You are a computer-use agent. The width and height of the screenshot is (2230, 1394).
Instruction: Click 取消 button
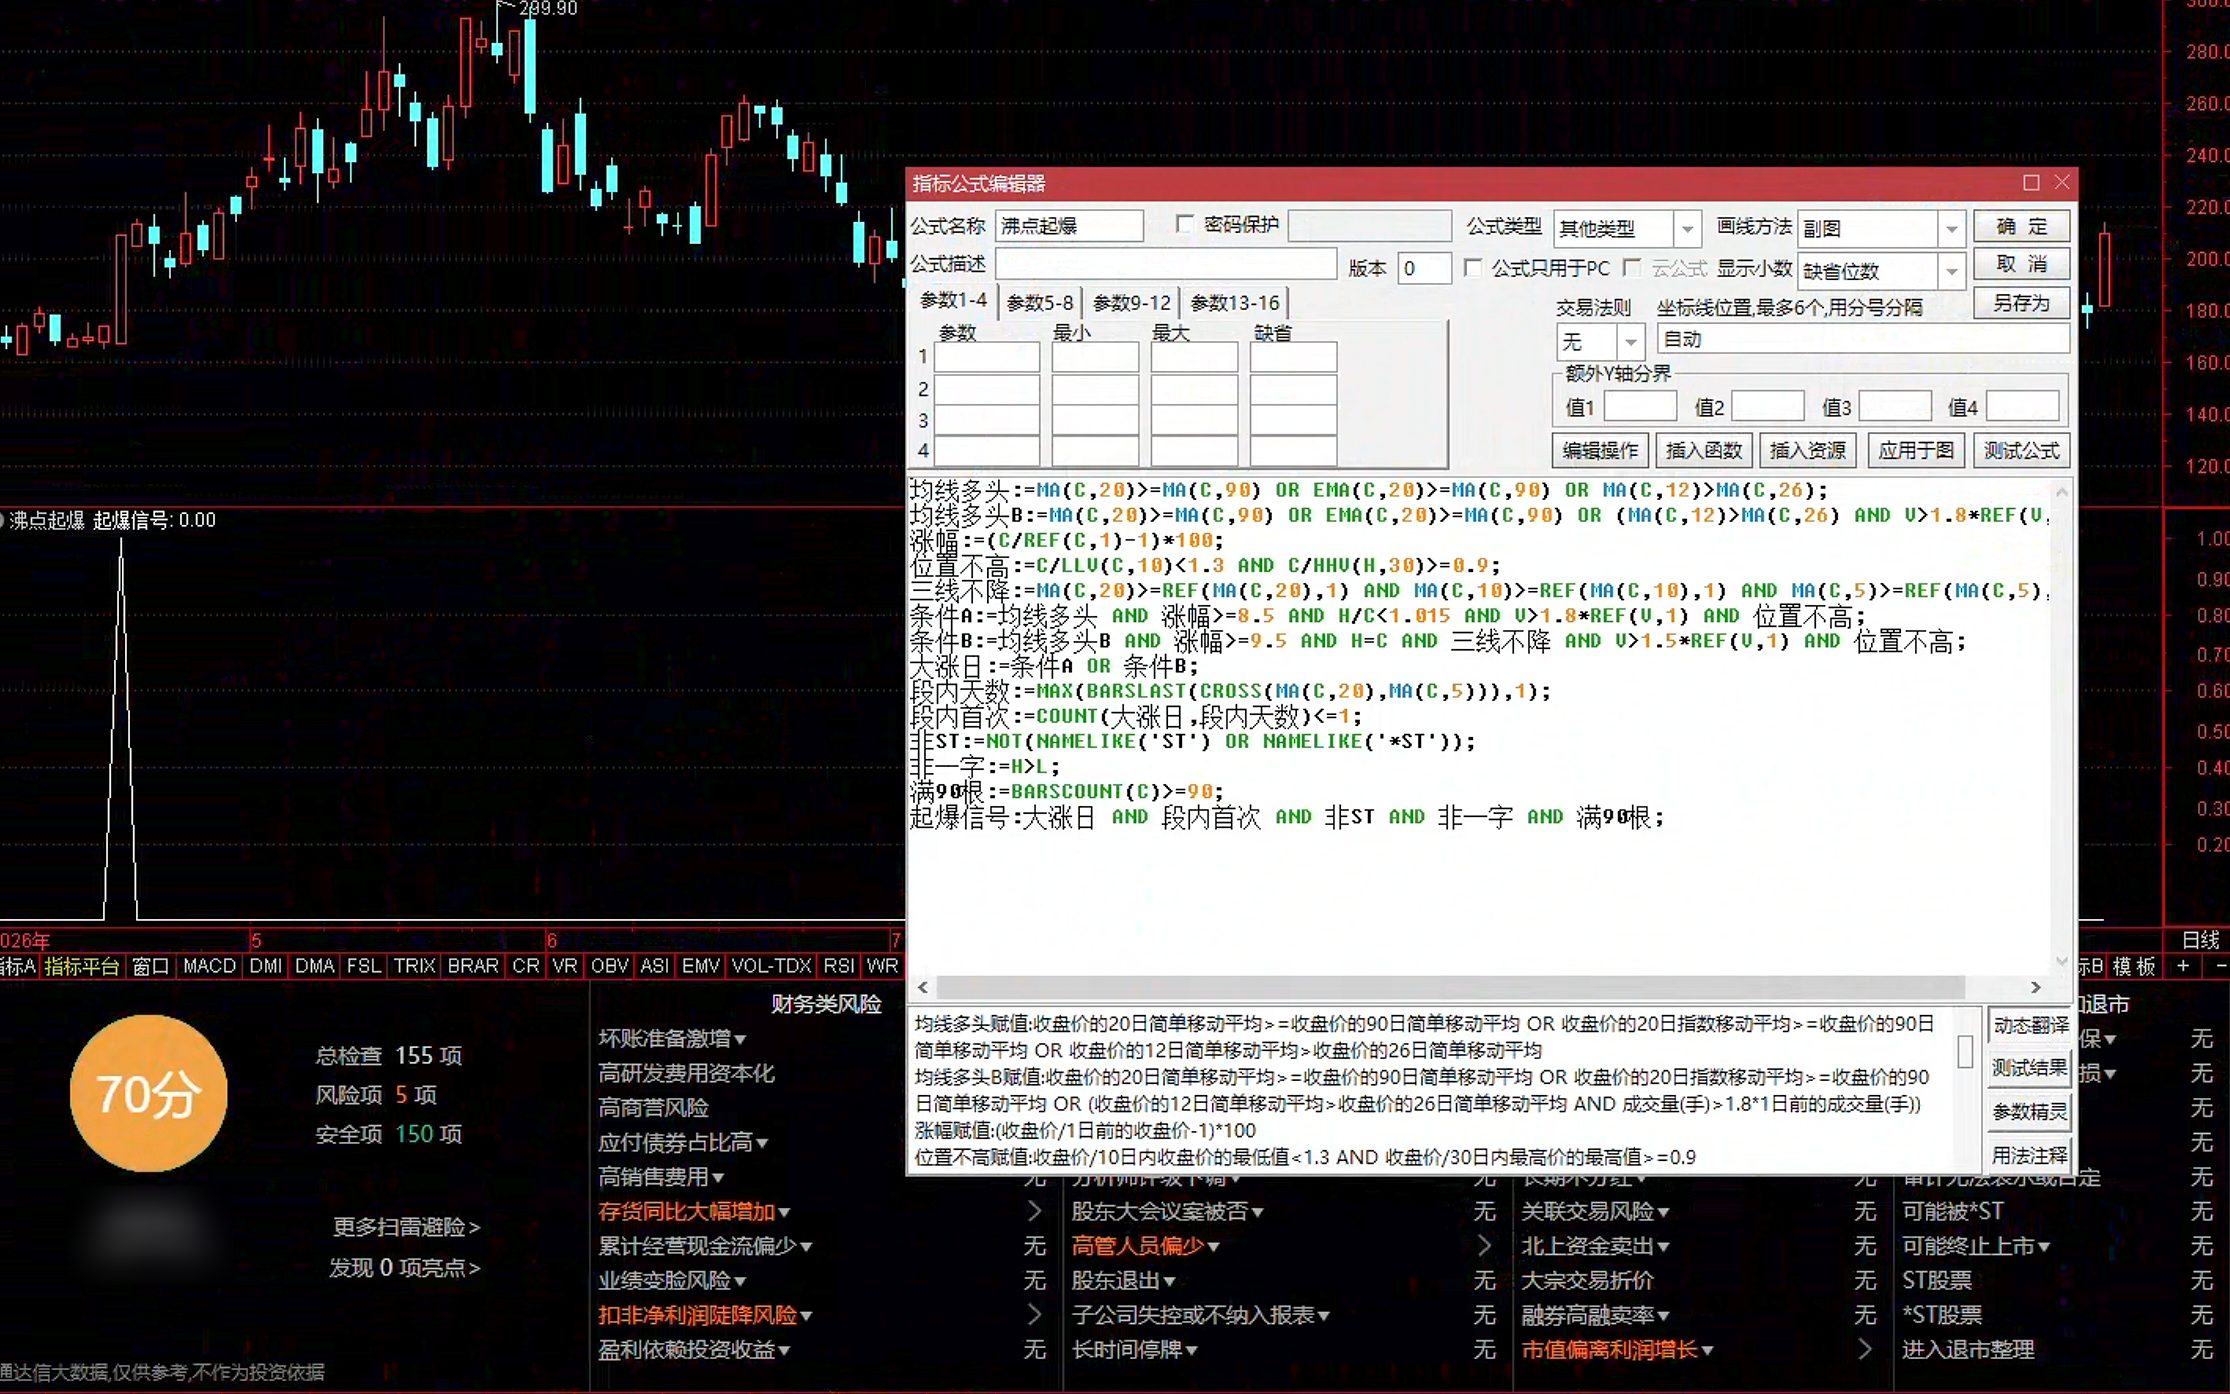tap(2021, 264)
